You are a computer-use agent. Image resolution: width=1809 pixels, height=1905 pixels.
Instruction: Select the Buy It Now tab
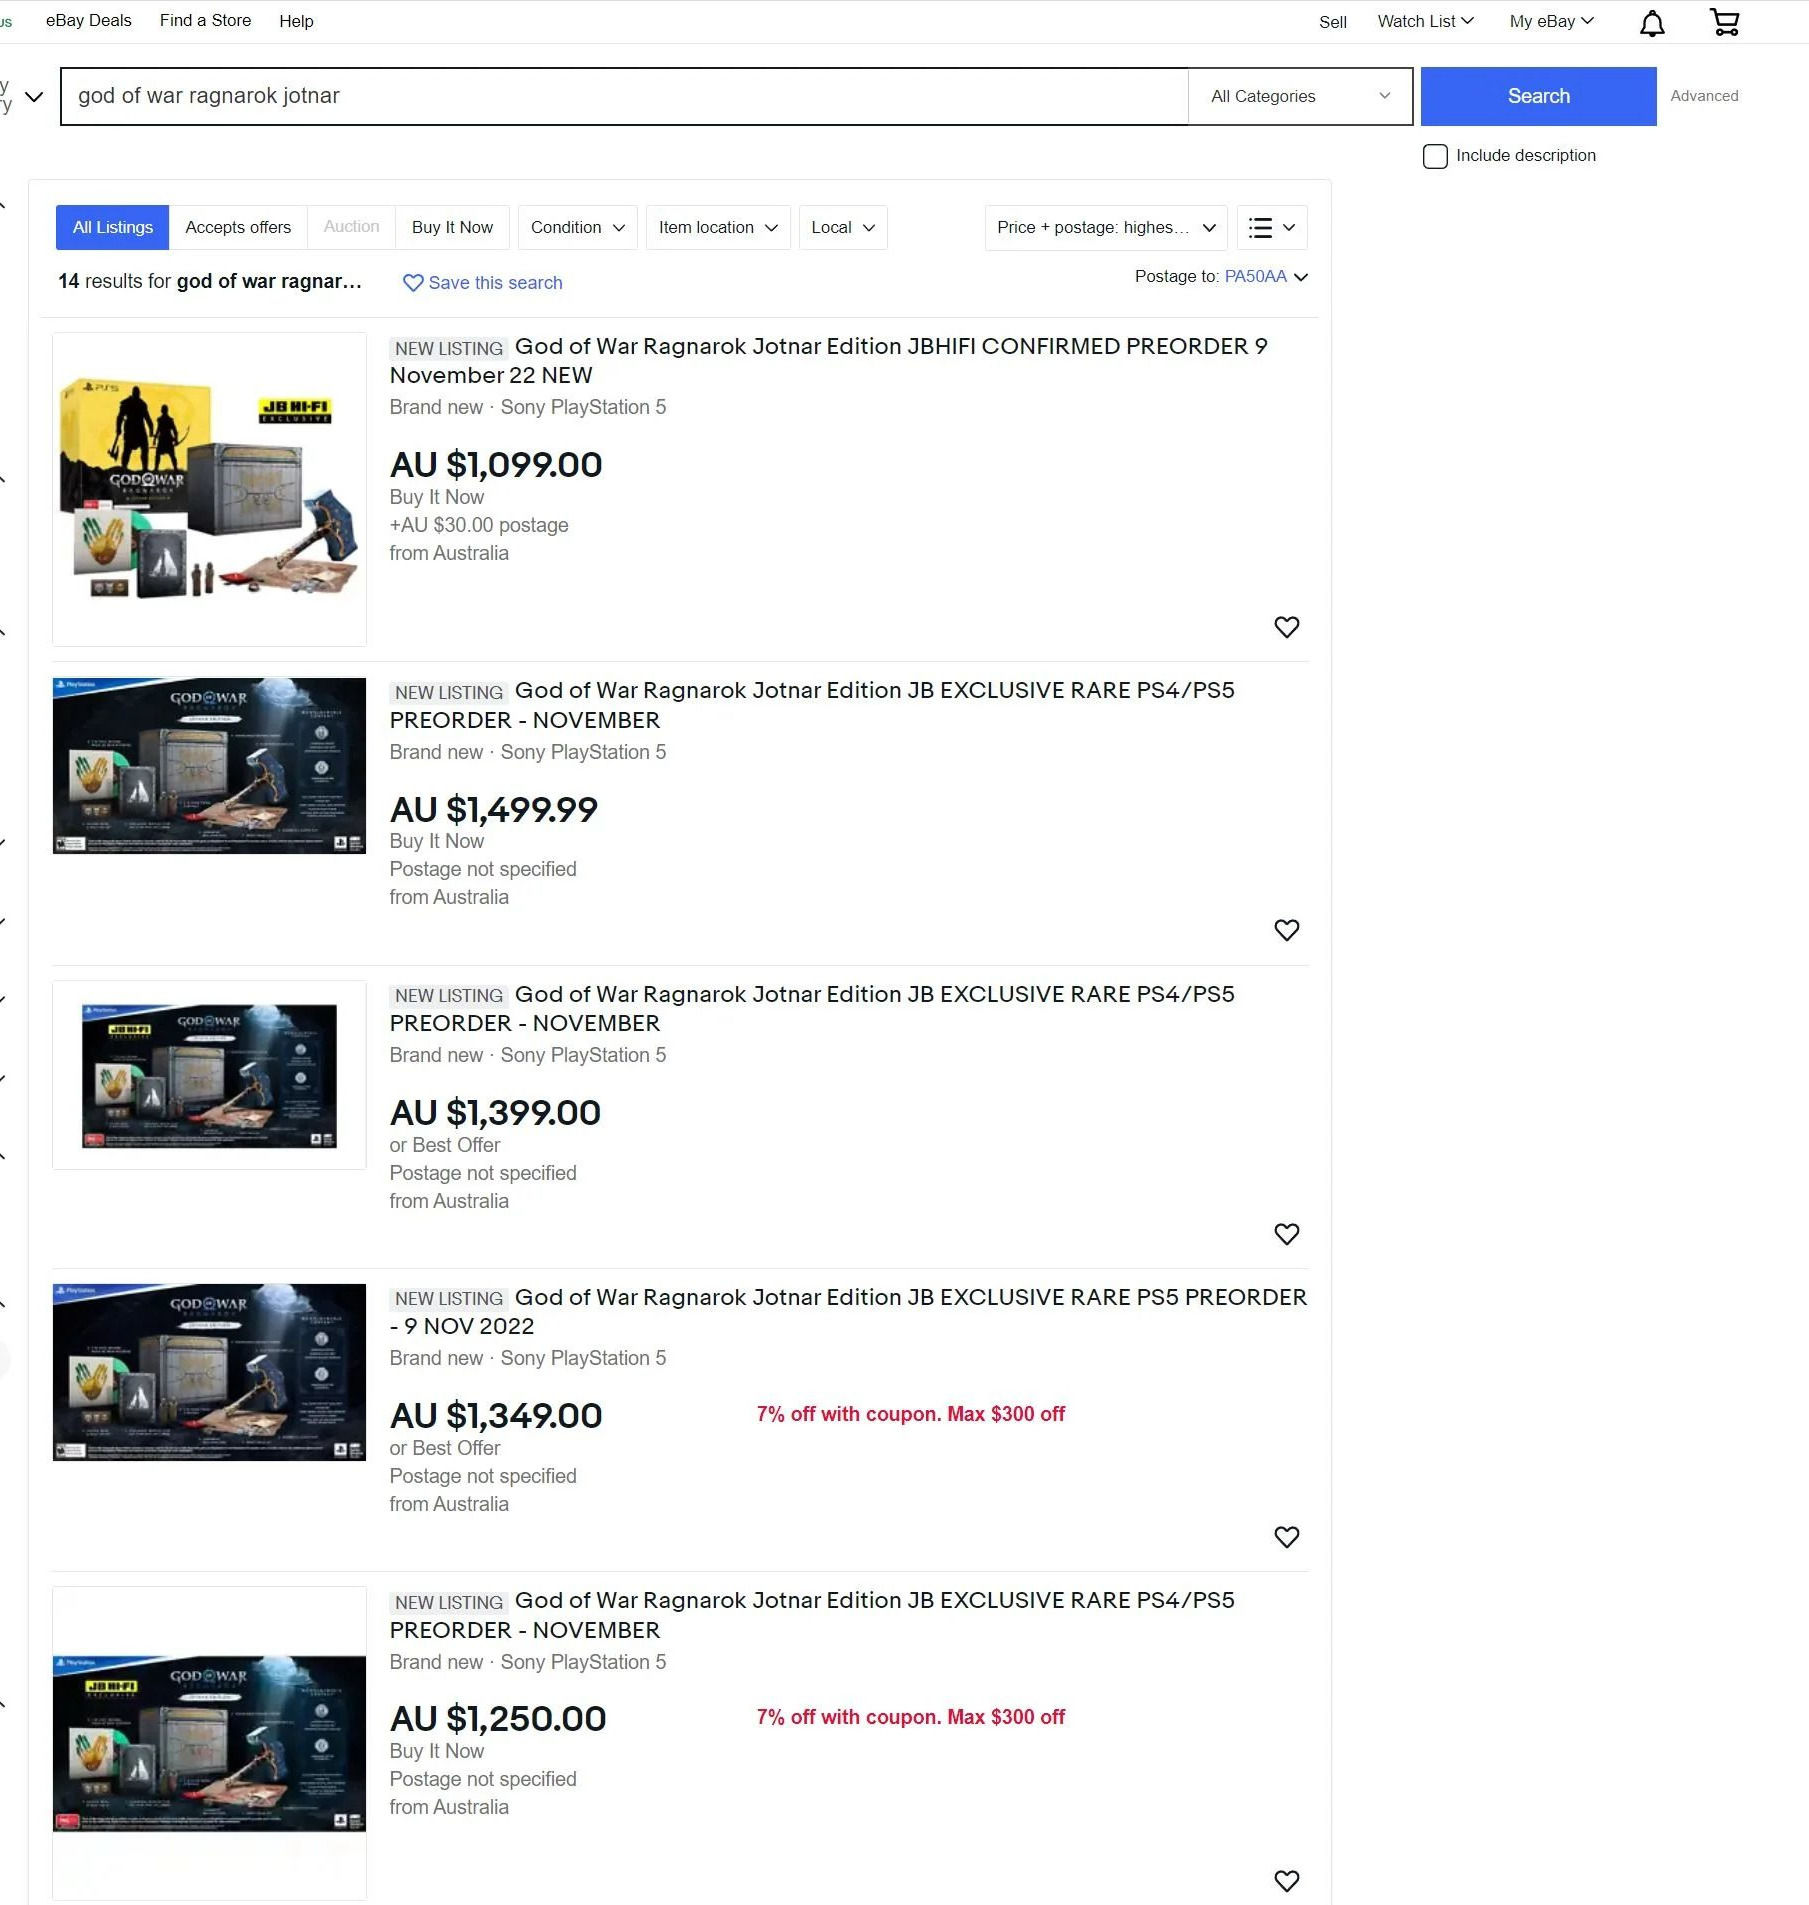[452, 228]
